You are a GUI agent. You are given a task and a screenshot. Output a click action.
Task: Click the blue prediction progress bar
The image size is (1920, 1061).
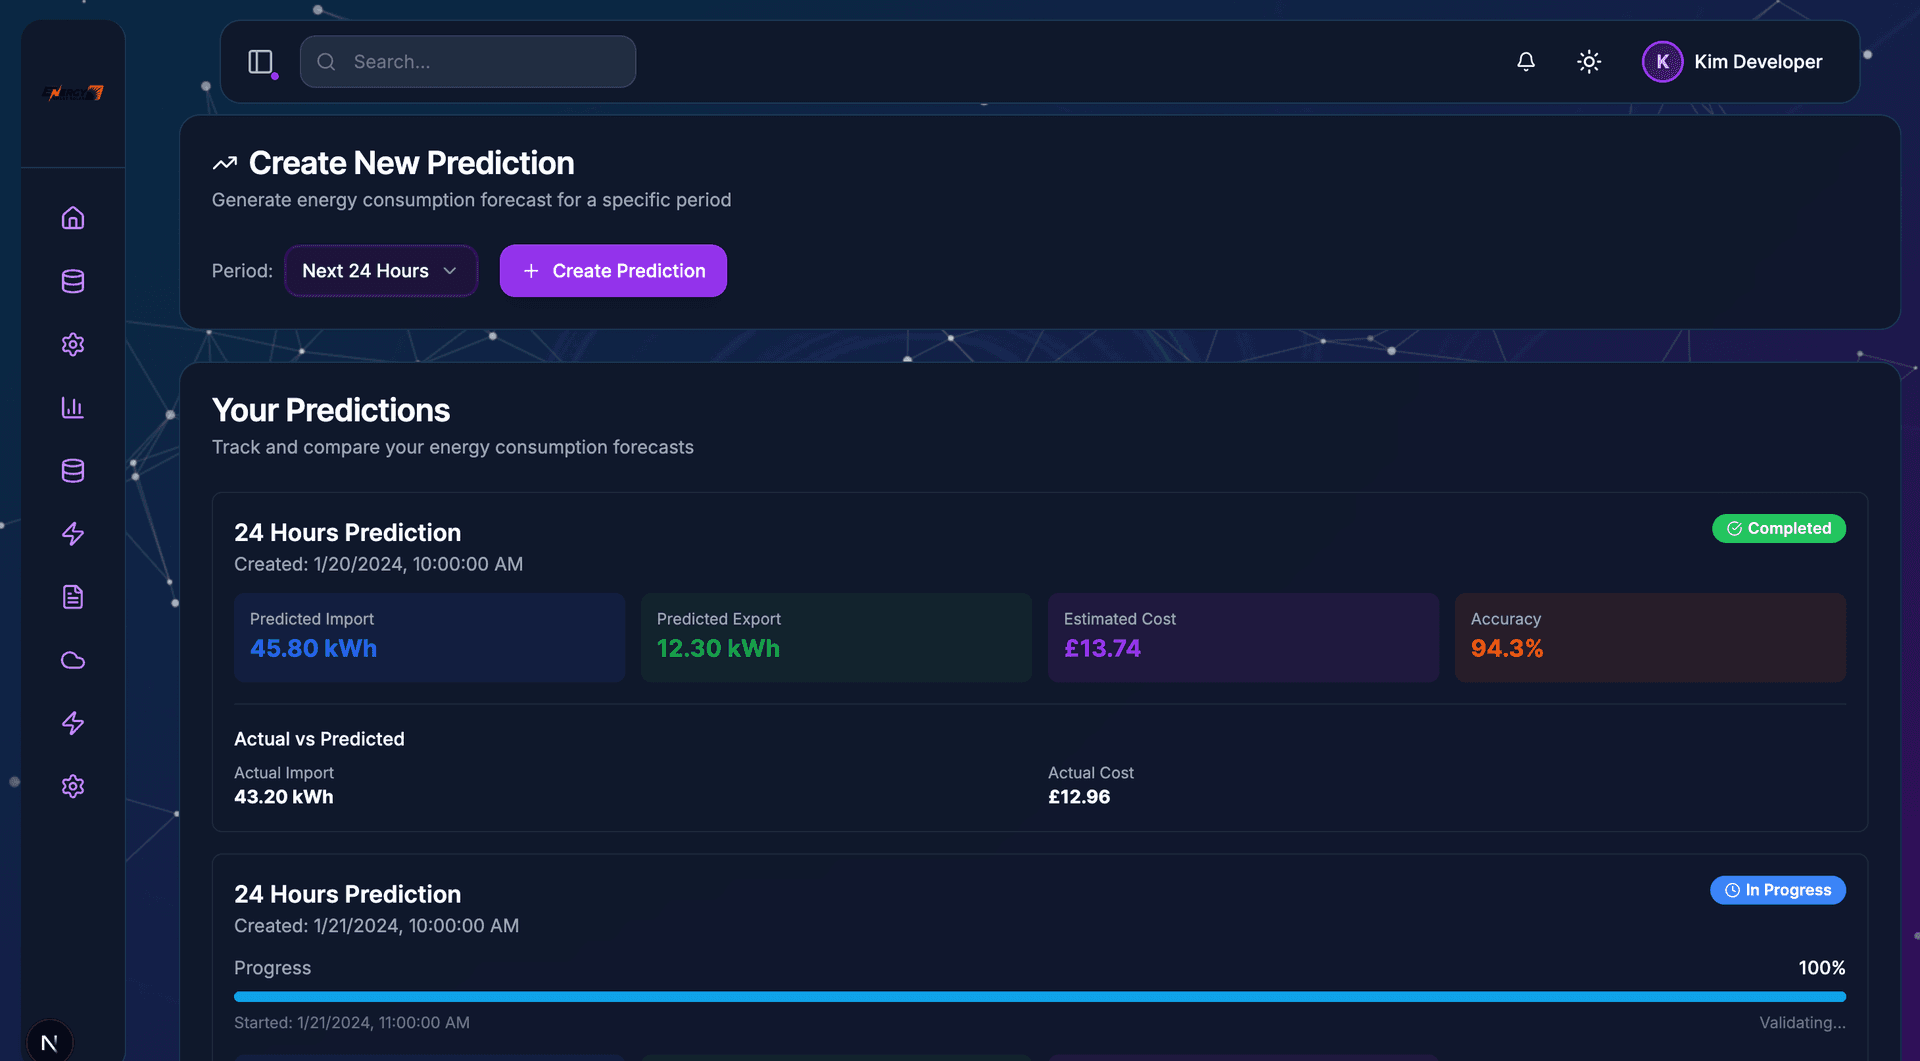tap(1039, 997)
